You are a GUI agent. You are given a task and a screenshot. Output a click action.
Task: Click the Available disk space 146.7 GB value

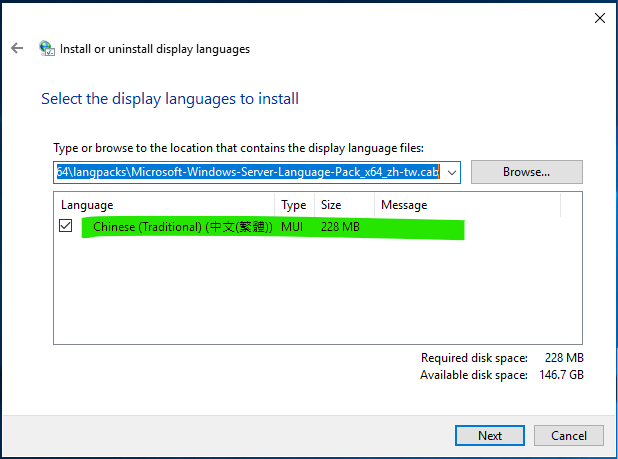(x=561, y=375)
